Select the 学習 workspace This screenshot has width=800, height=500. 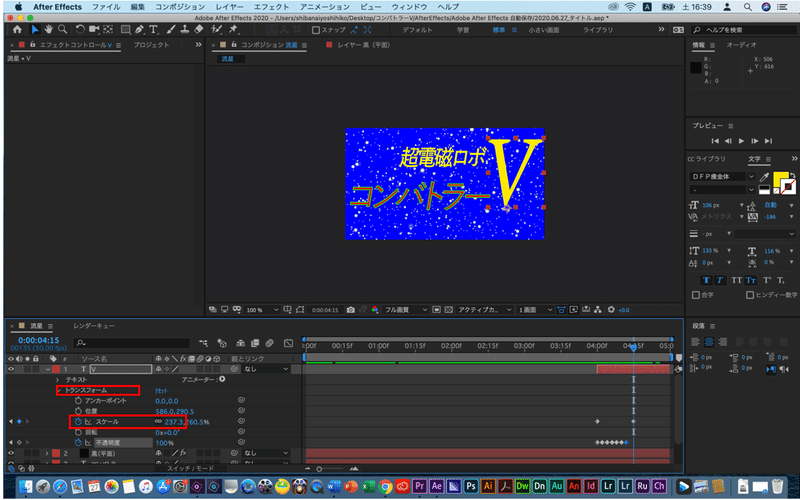(463, 30)
